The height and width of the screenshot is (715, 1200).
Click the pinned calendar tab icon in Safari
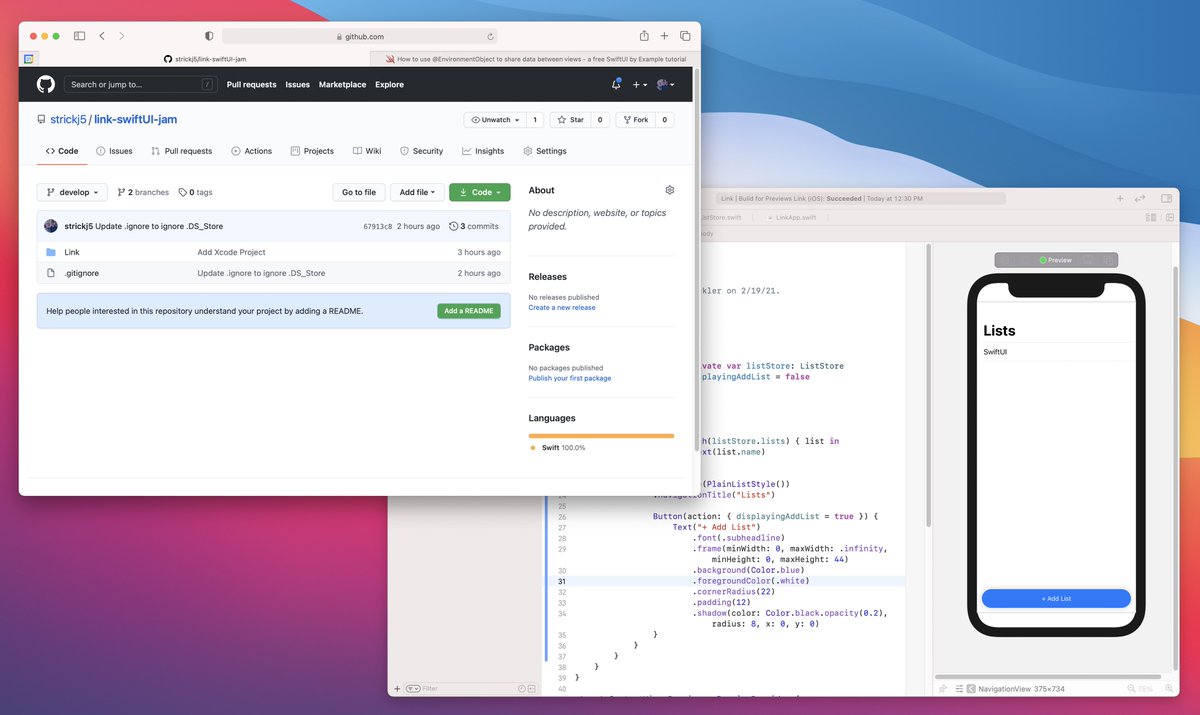point(28,59)
